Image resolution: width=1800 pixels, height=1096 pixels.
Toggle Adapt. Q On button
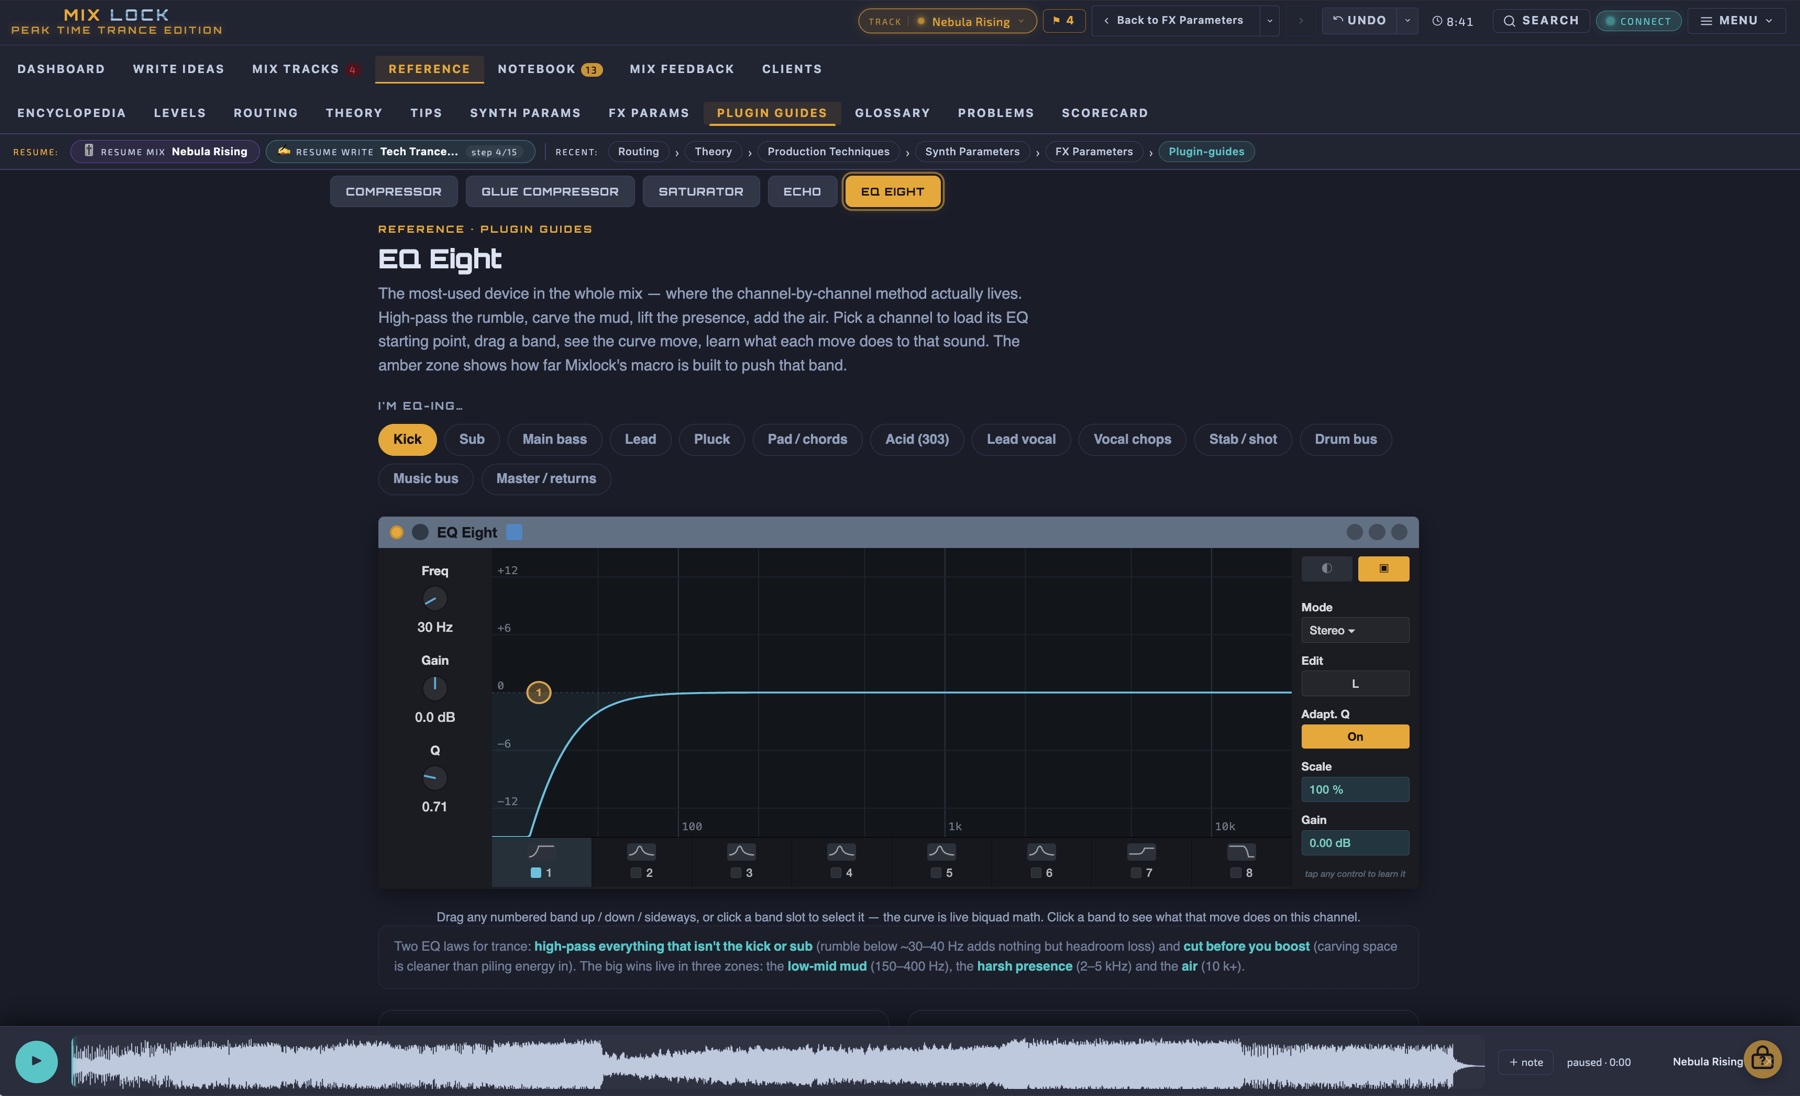[1355, 737]
